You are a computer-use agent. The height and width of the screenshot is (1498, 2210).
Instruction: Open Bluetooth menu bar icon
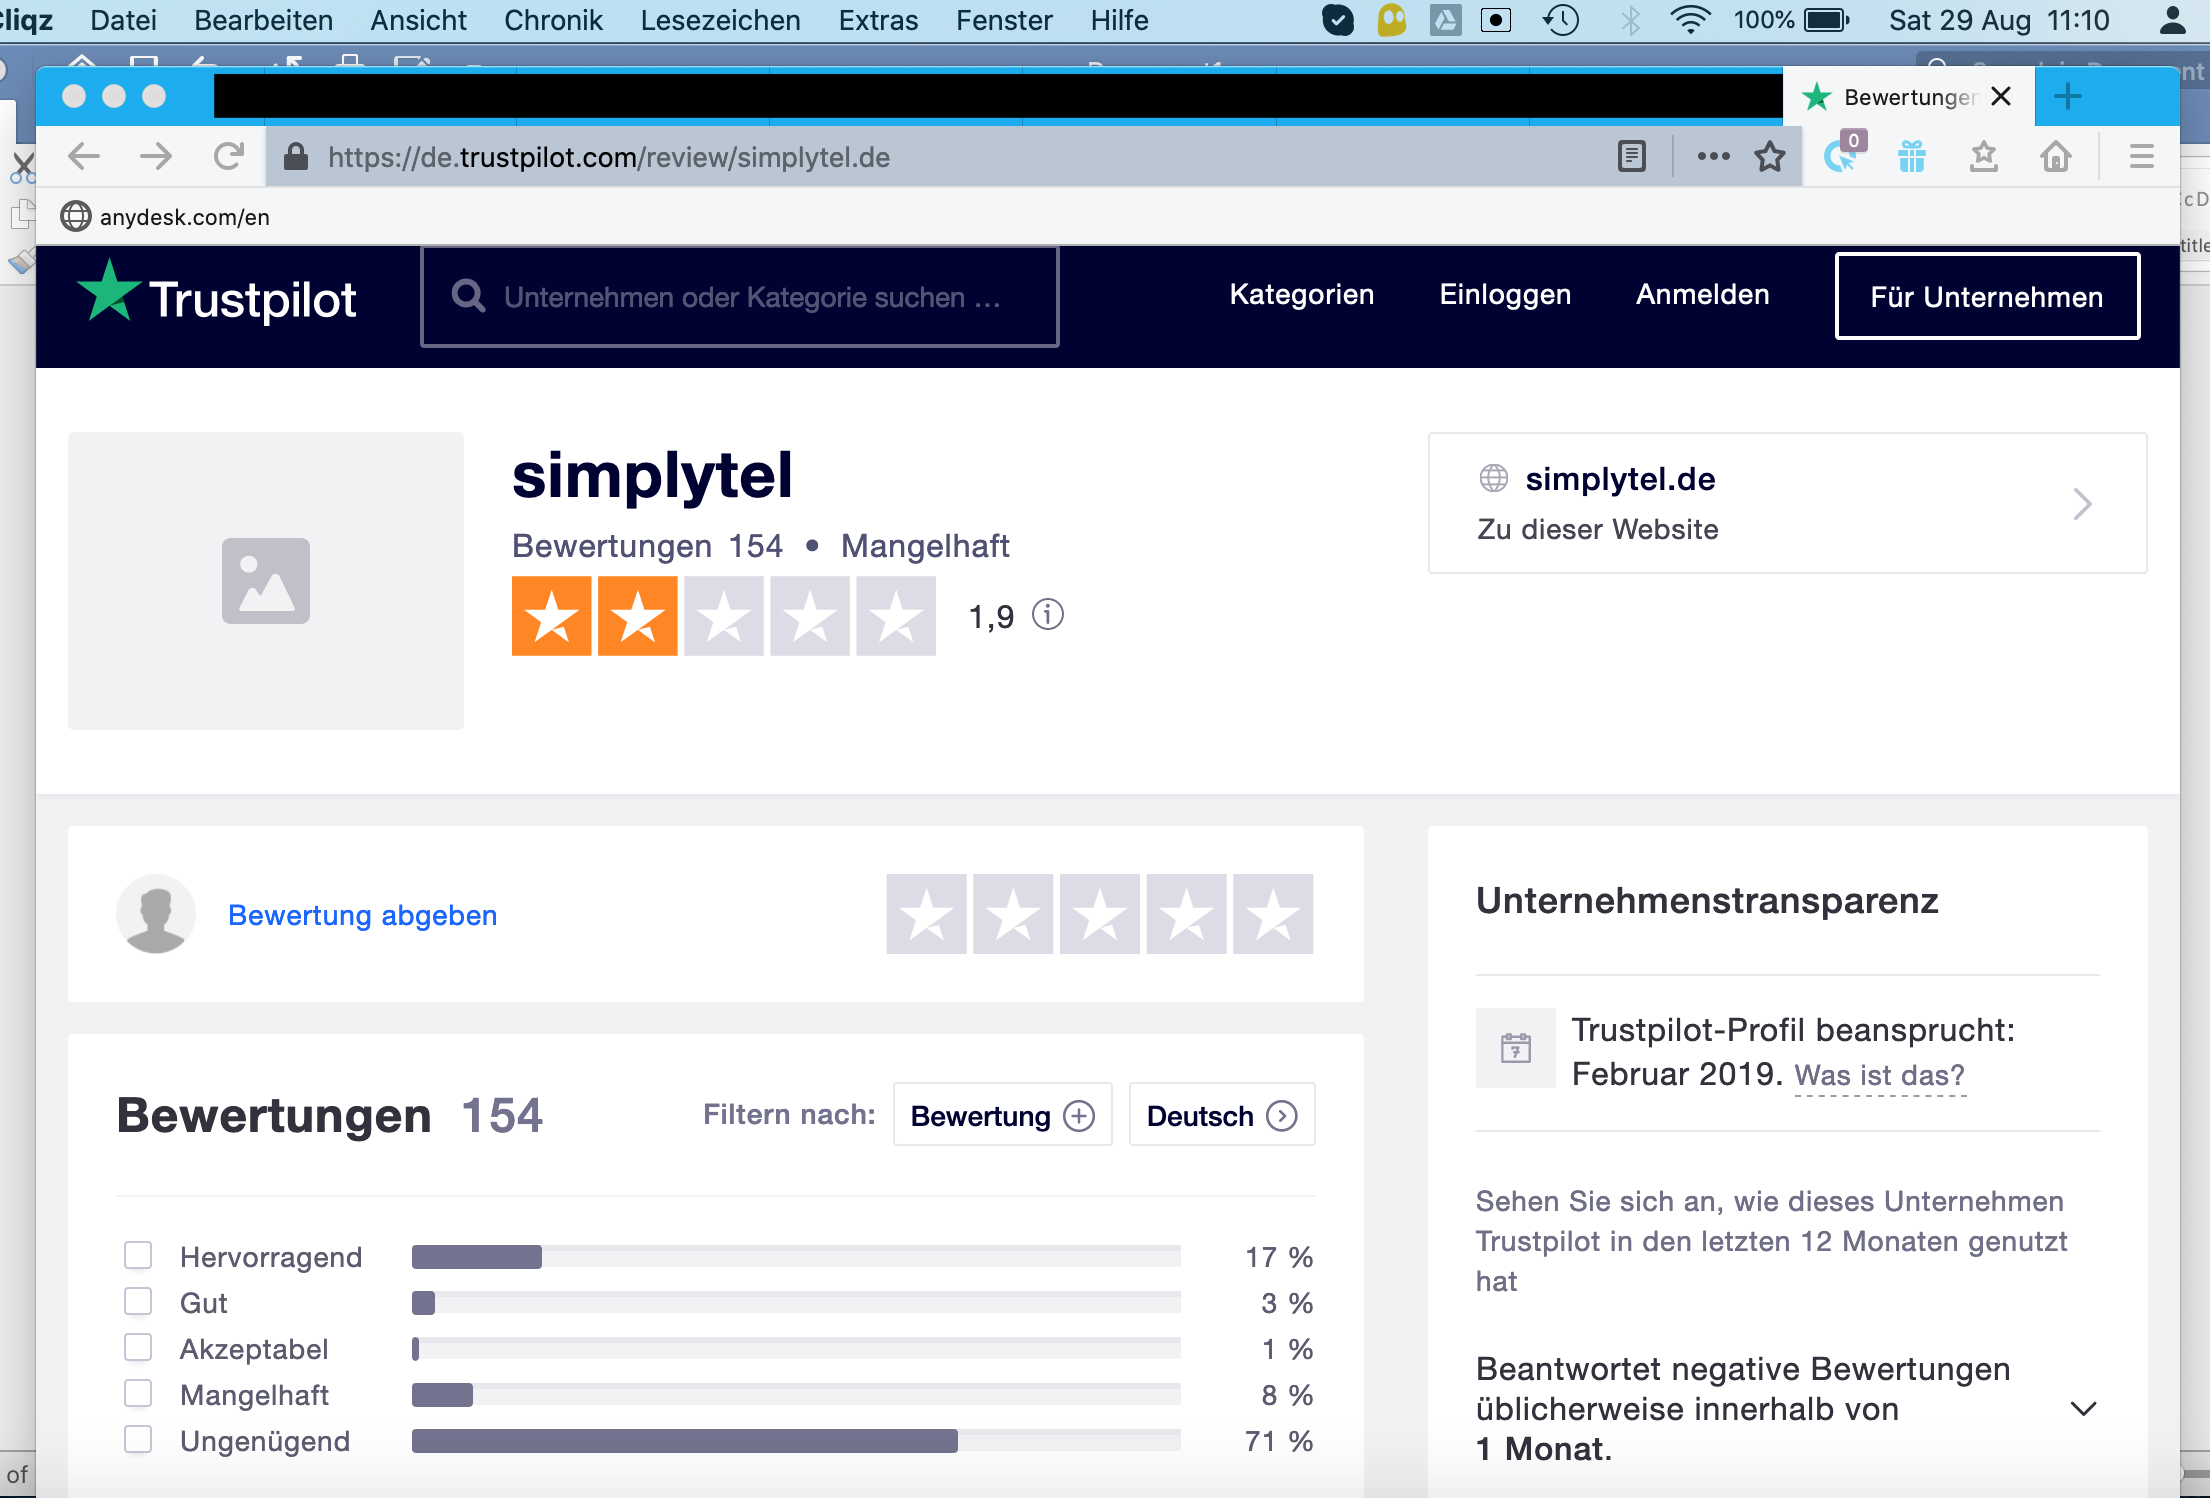1630,20
